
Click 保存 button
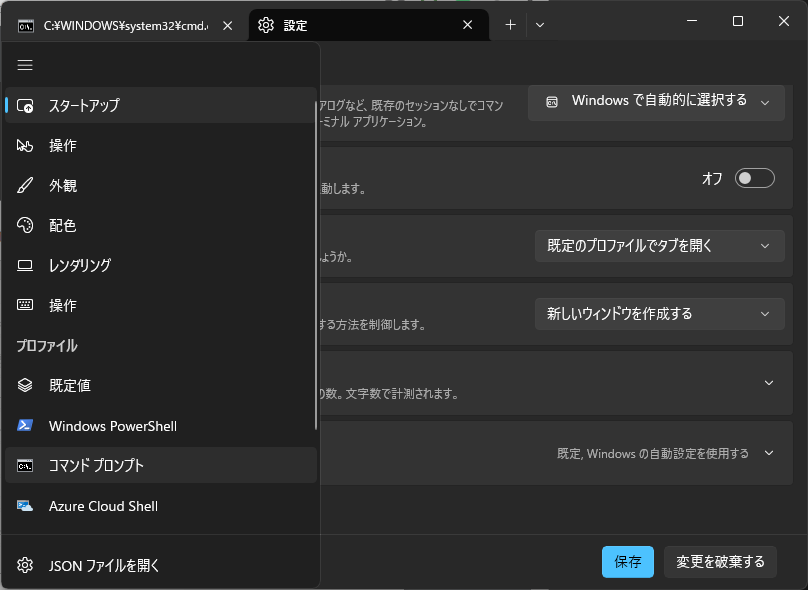[628, 562]
